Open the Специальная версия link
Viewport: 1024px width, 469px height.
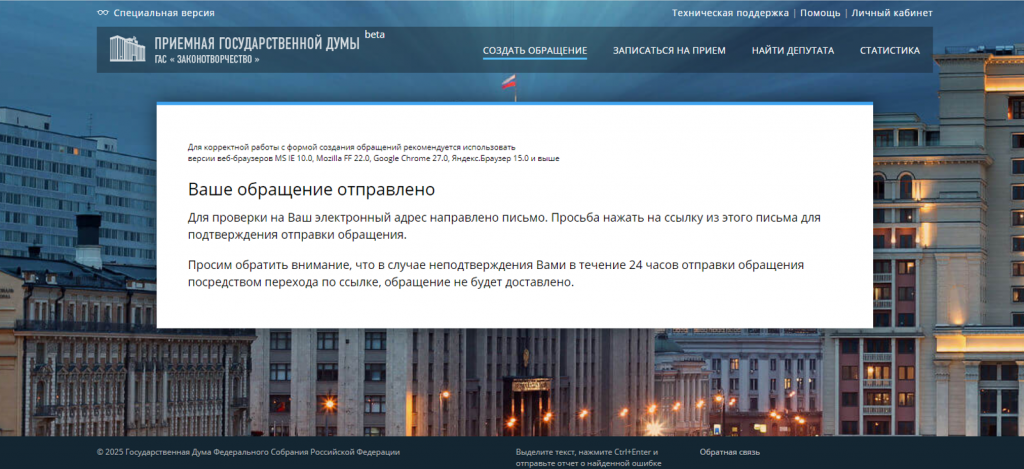pyautogui.click(x=164, y=13)
